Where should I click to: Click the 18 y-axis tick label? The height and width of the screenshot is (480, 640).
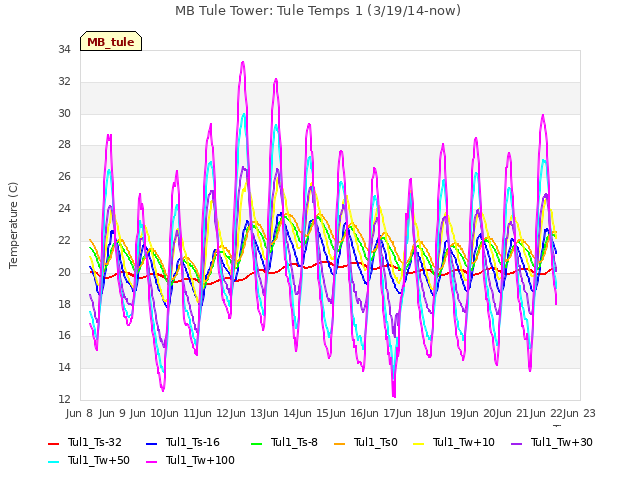pos(64,304)
